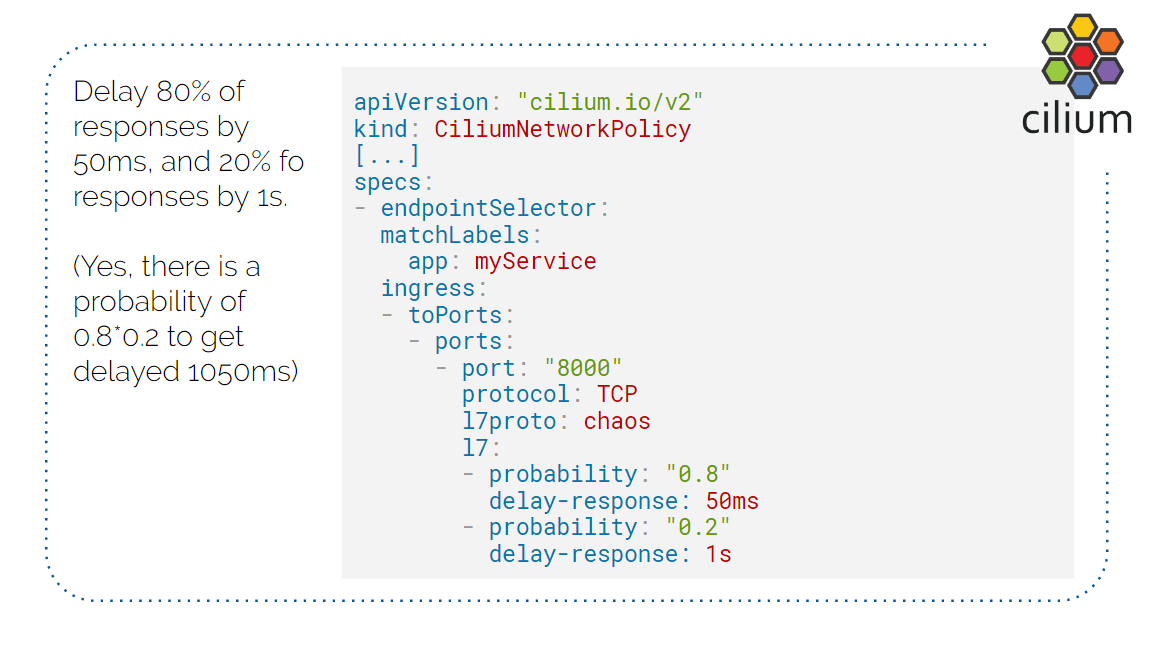Click the "0.8" probability value
This screenshot has width=1154, height=646.
tap(697, 474)
